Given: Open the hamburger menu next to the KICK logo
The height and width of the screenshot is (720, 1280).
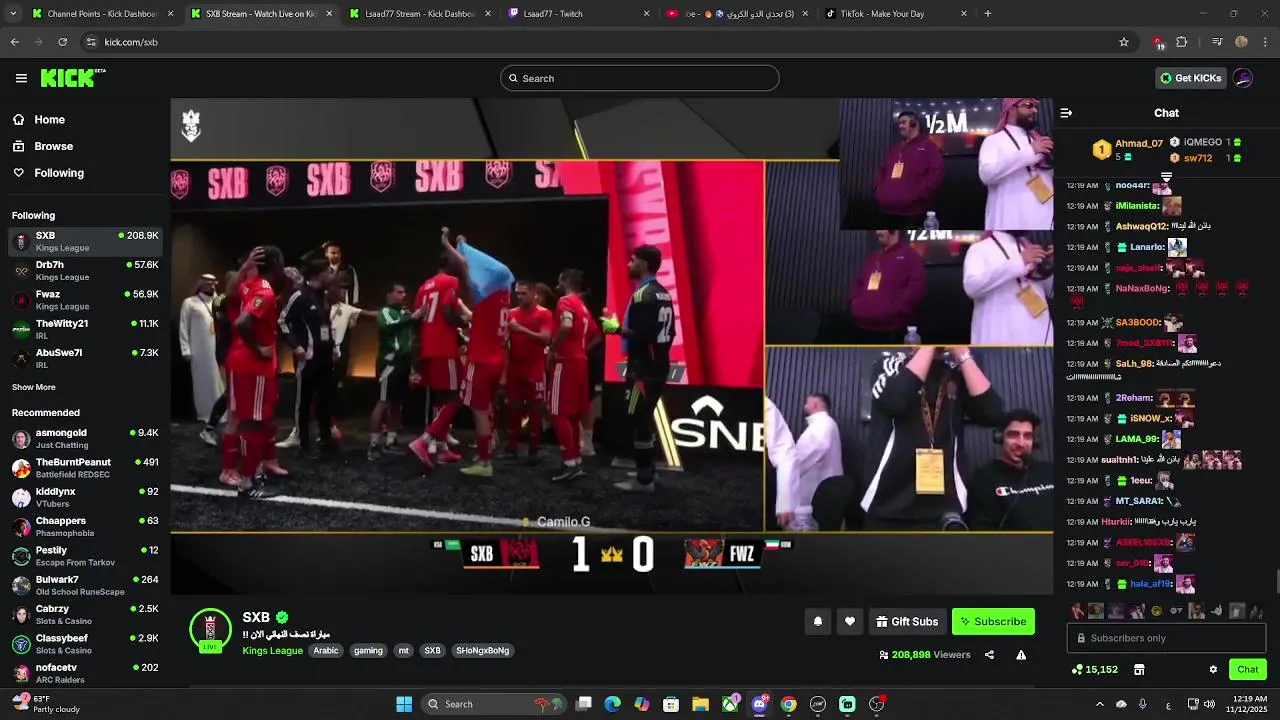Looking at the screenshot, I should (x=21, y=78).
